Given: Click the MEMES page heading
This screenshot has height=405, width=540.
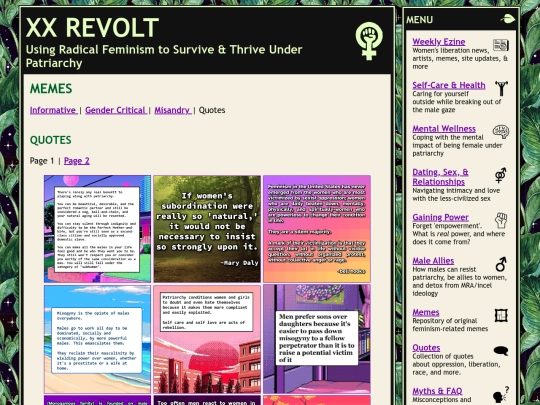Looking at the screenshot, I should tap(51, 89).
